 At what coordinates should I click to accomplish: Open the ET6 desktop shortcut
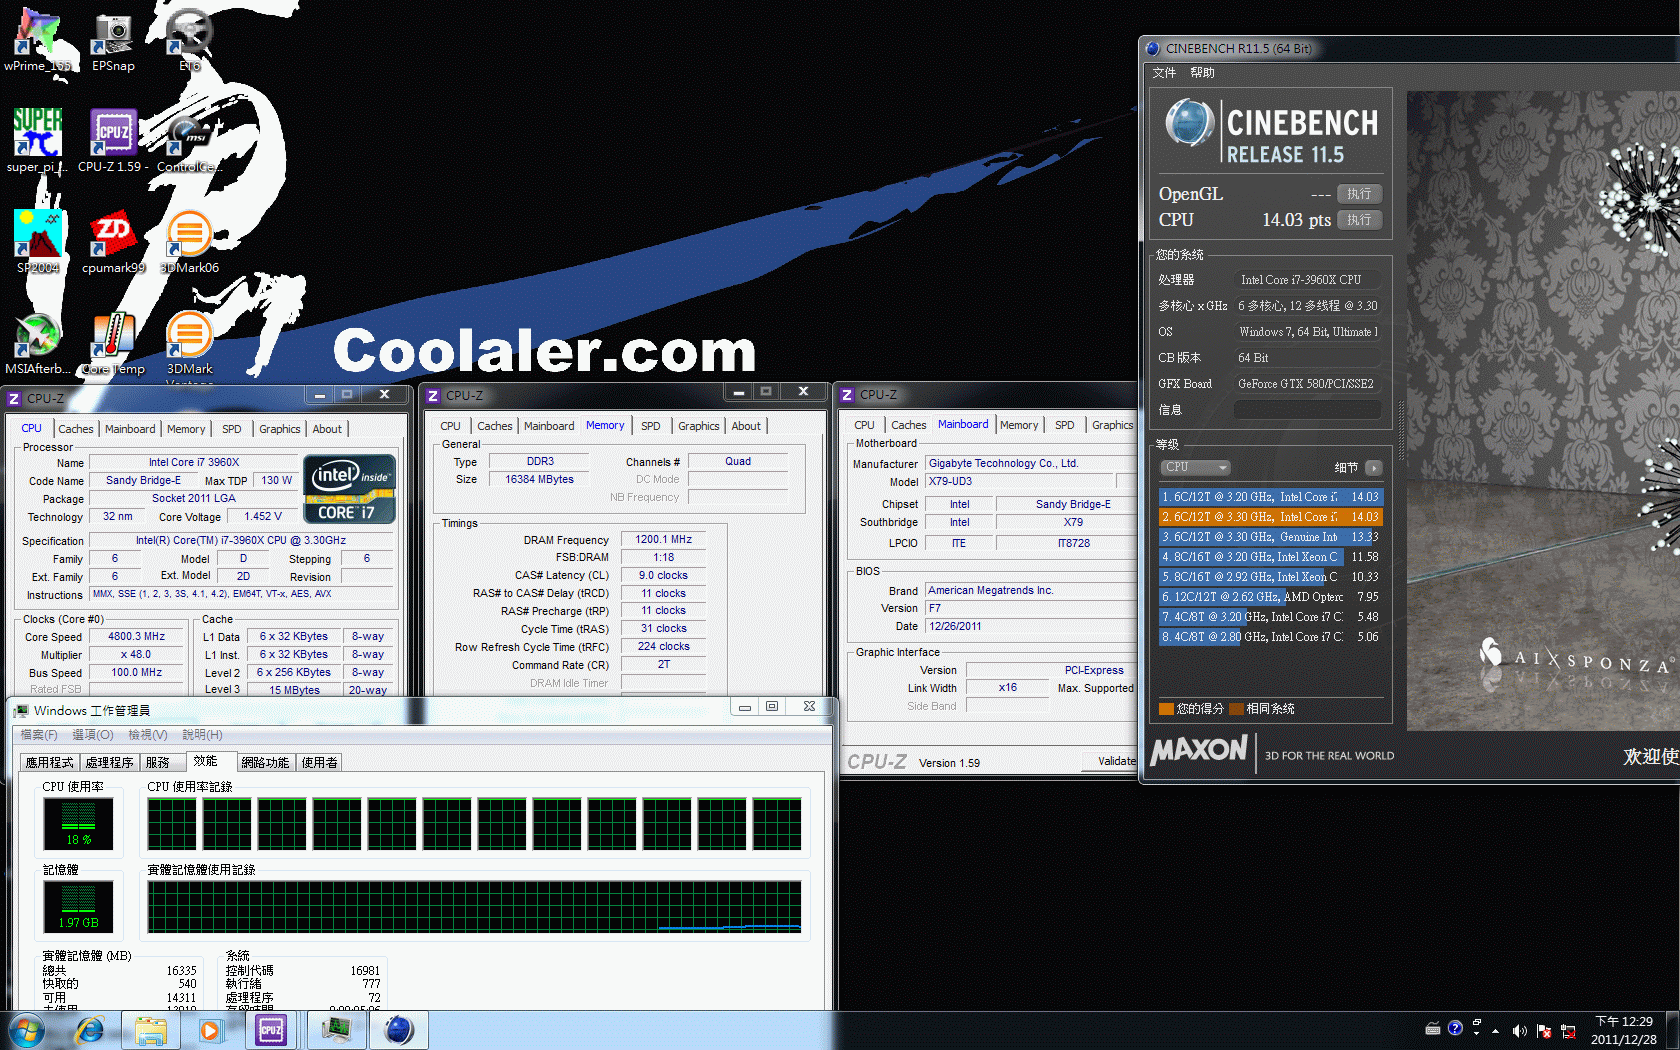tap(189, 40)
